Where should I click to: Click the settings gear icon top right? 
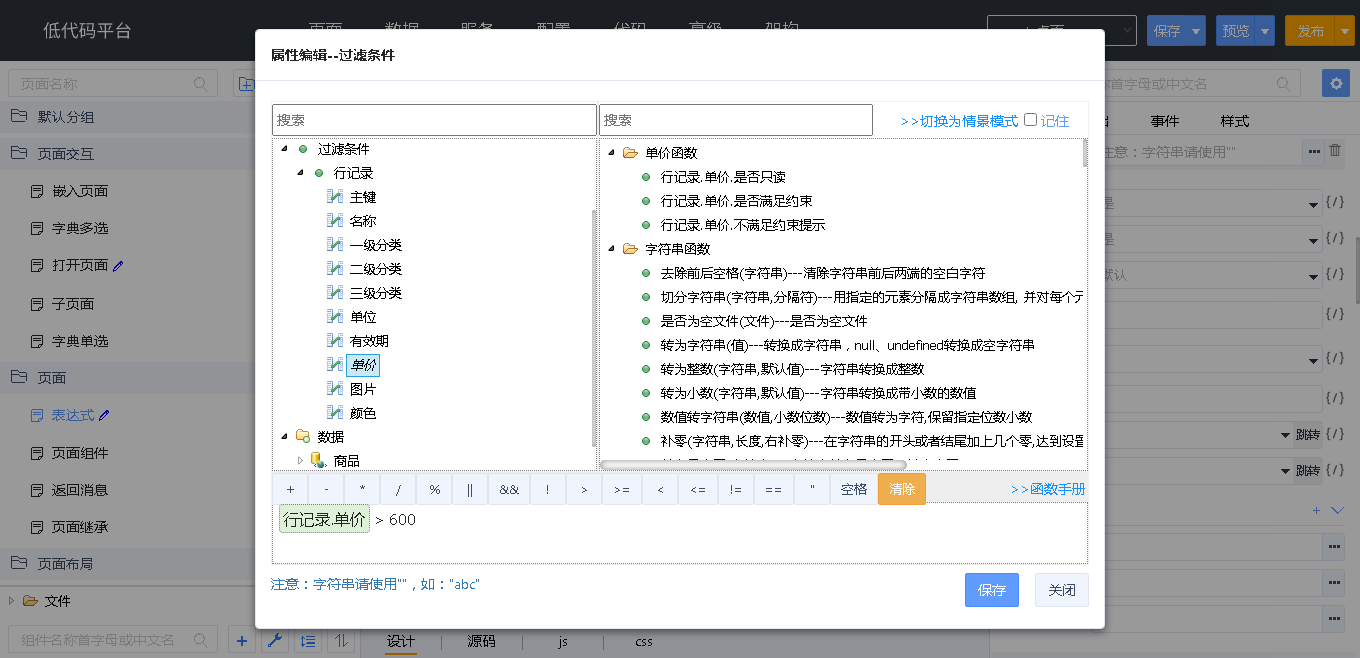pyautogui.click(x=1335, y=83)
